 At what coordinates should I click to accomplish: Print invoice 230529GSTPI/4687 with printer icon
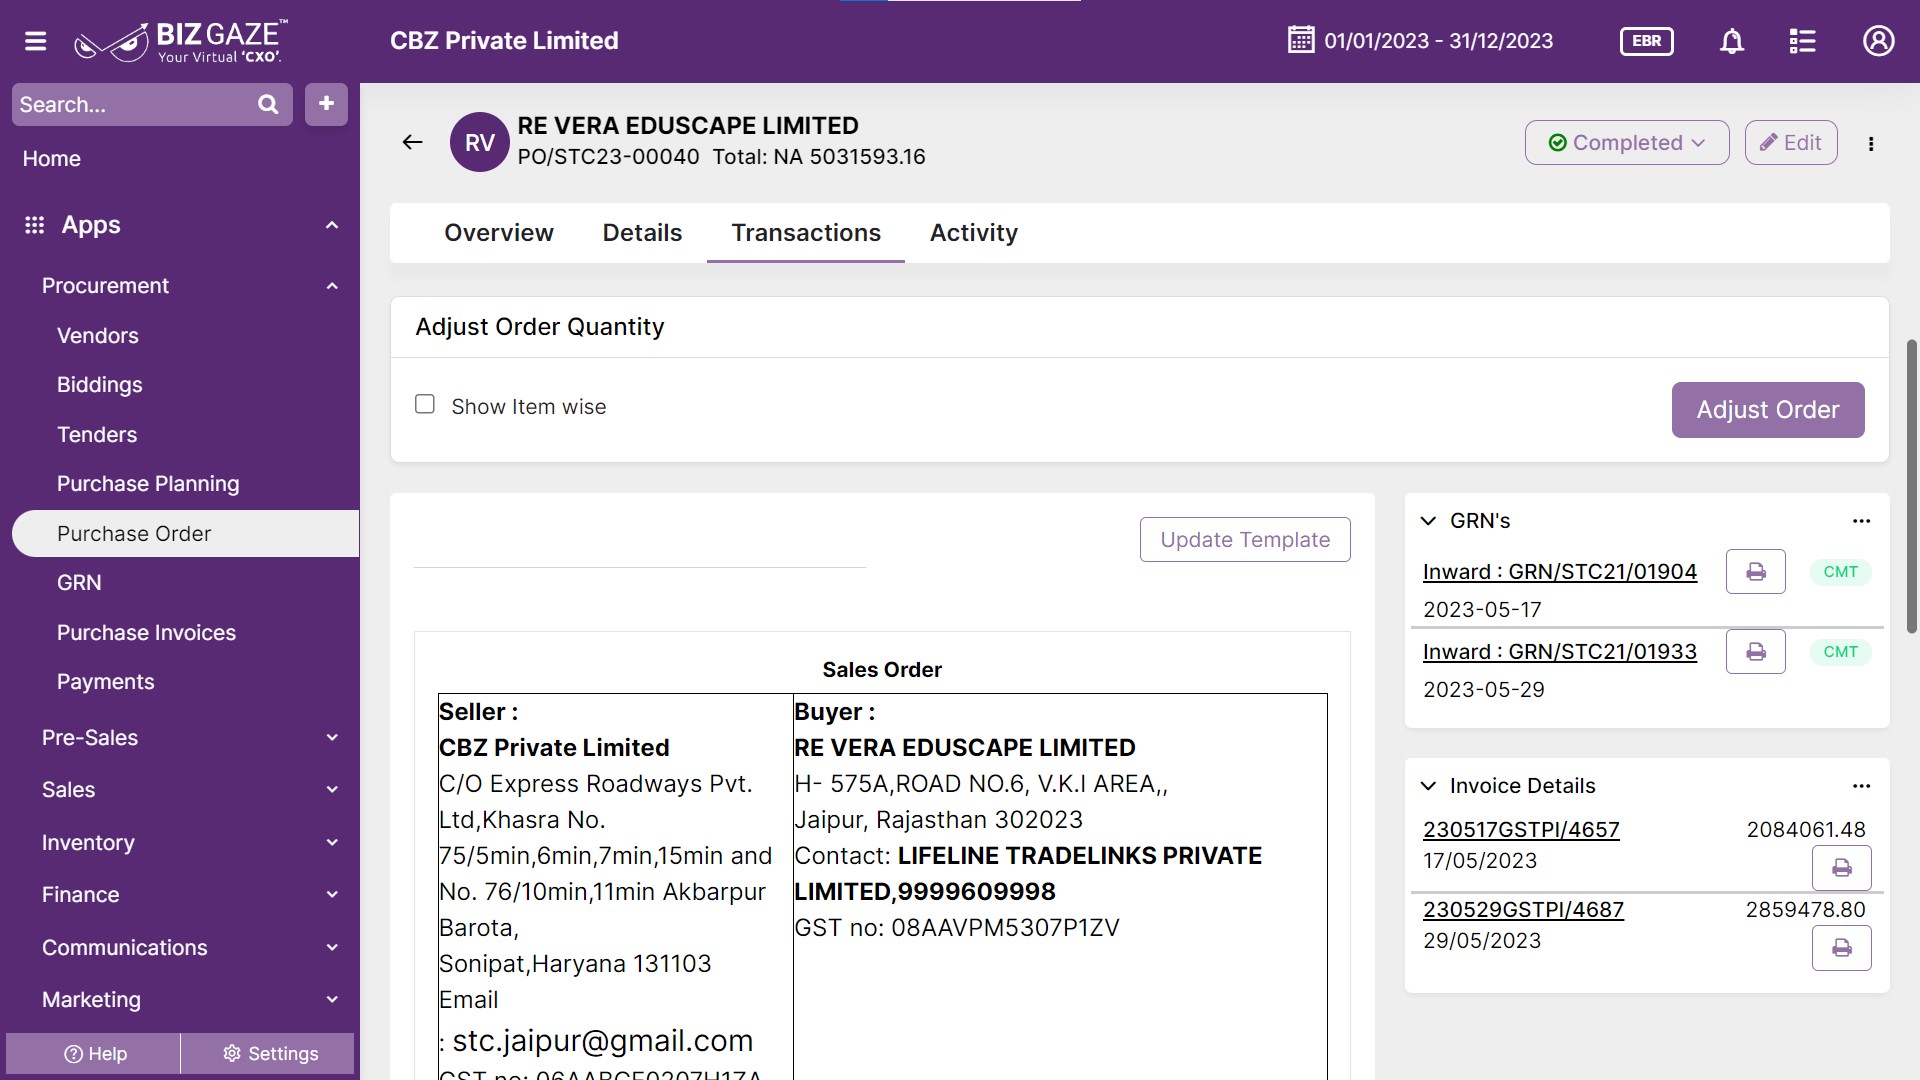1841,948
